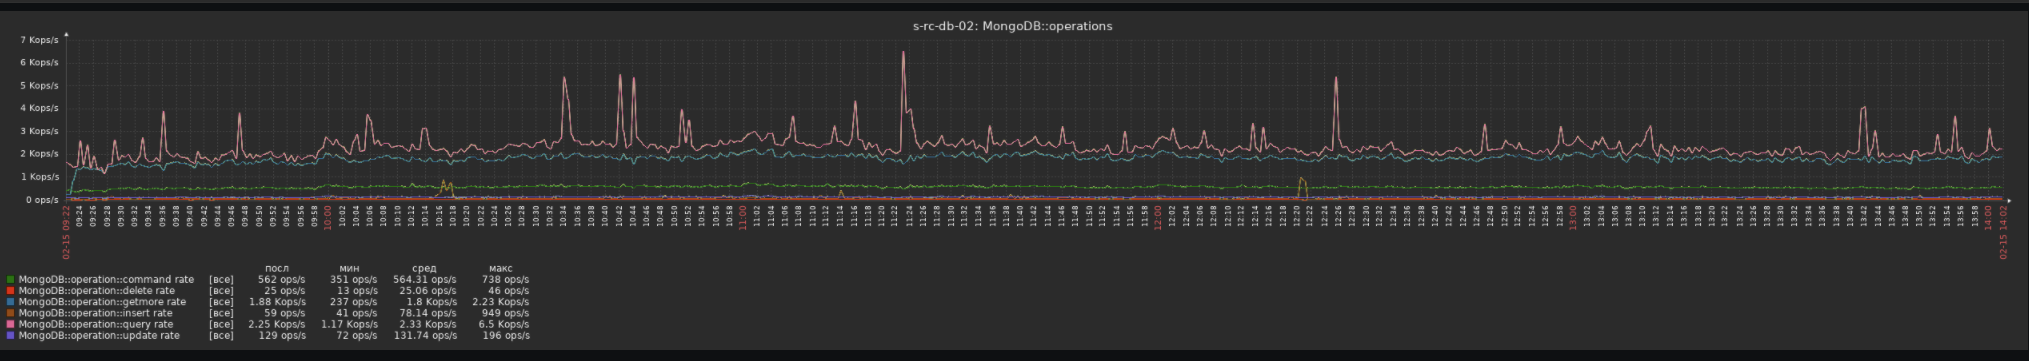
Task: Click the 25.06 ops/s delete average value
Action: 428,291
